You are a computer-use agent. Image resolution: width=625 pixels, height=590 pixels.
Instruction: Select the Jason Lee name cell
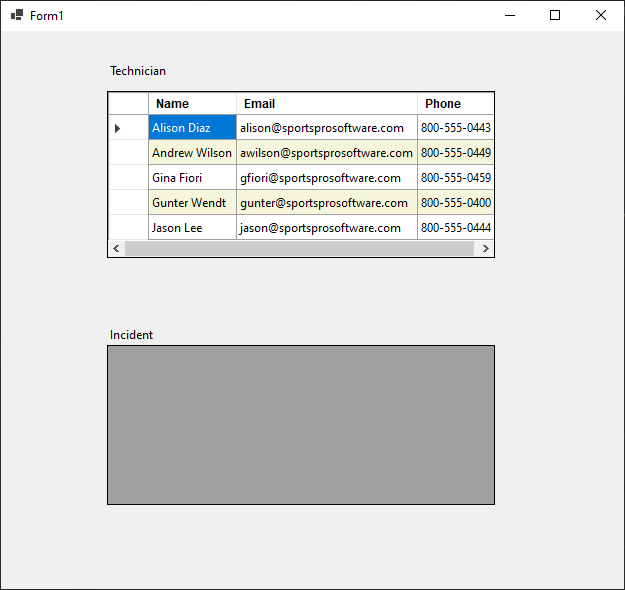193,228
